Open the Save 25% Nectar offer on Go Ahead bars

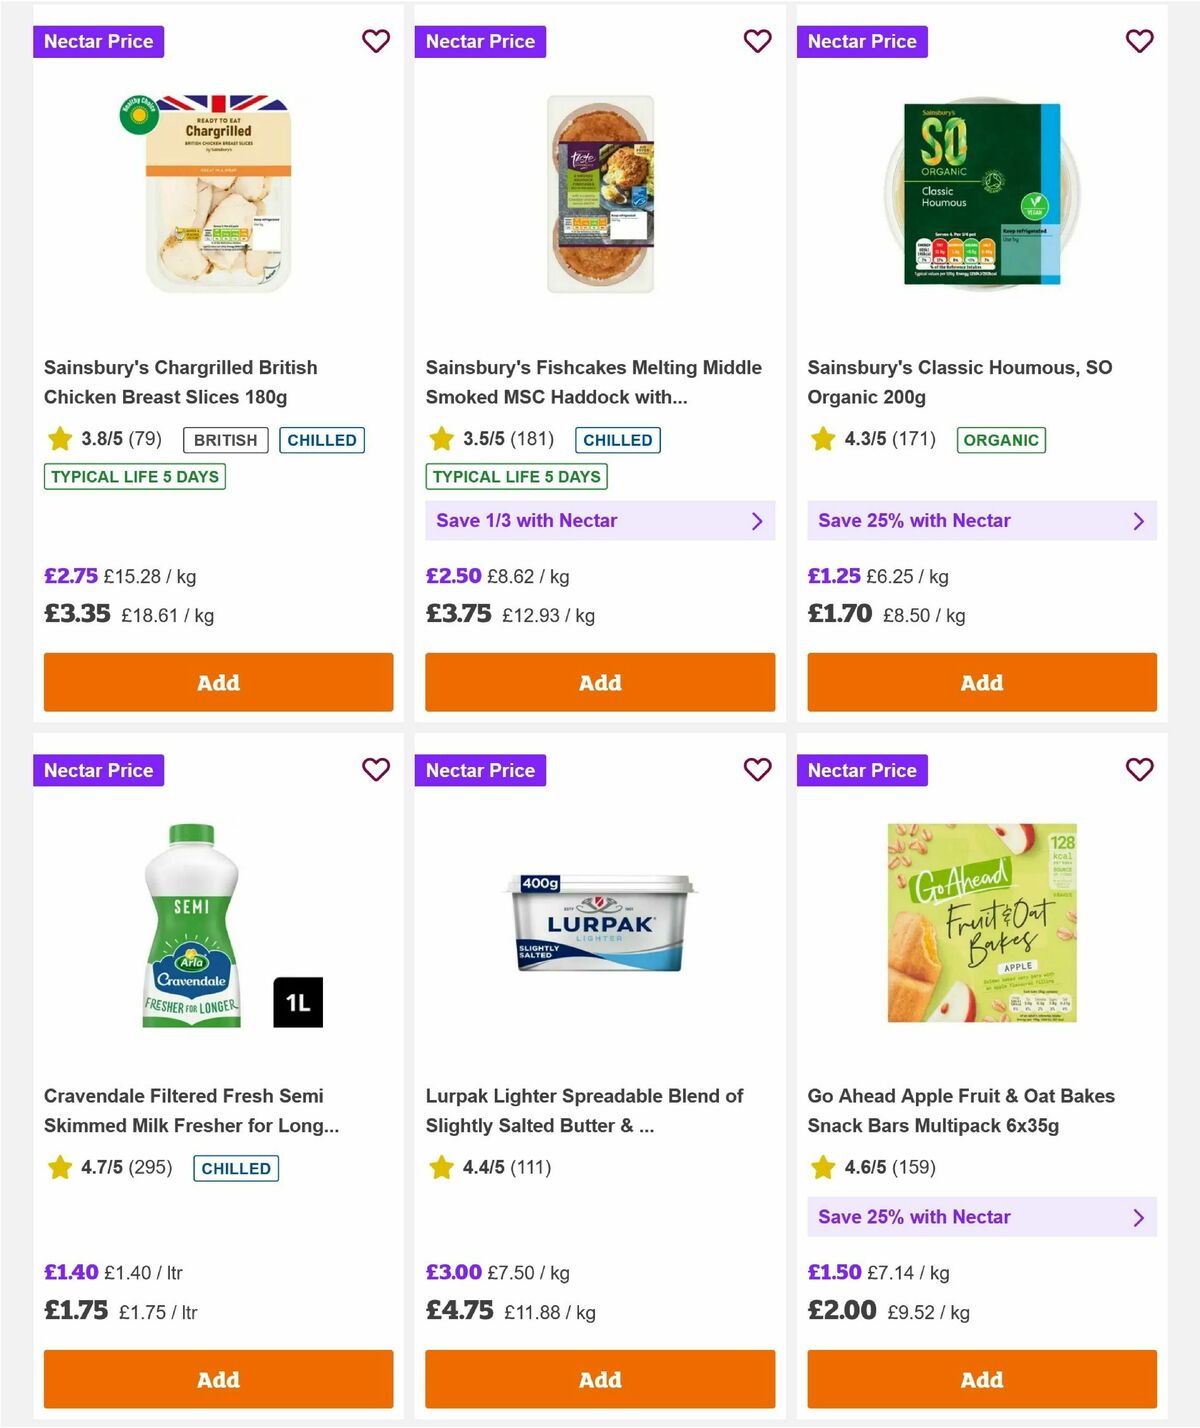981,1217
